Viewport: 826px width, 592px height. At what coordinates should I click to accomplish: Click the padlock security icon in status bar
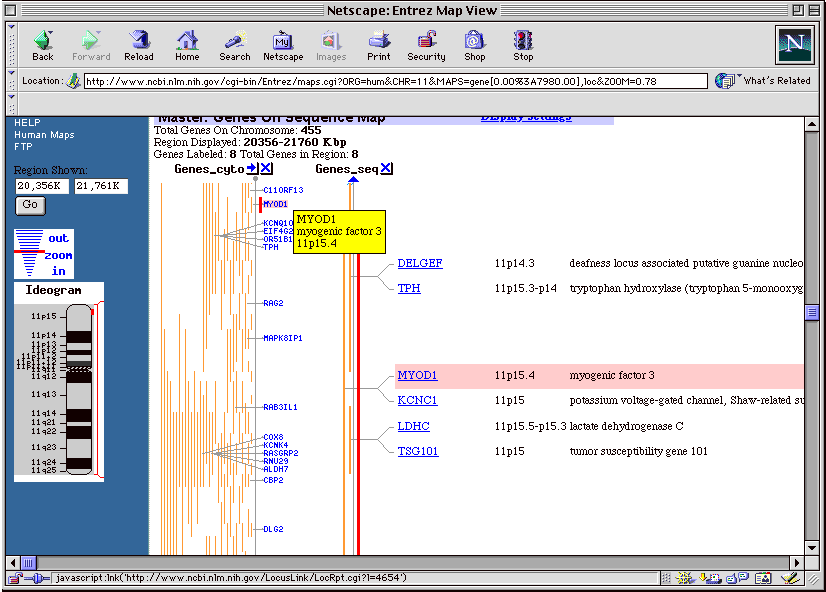click(x=15, y=578)
